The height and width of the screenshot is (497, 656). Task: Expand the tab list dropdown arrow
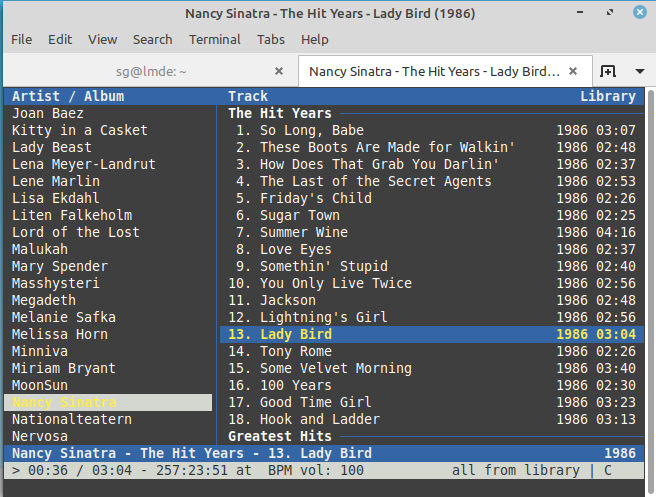(x=638, y=72)
